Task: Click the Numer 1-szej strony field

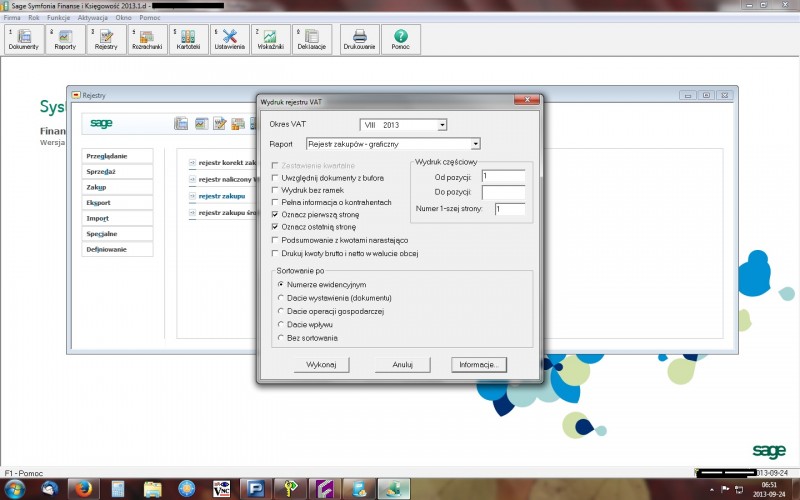Action: point(510,209)
